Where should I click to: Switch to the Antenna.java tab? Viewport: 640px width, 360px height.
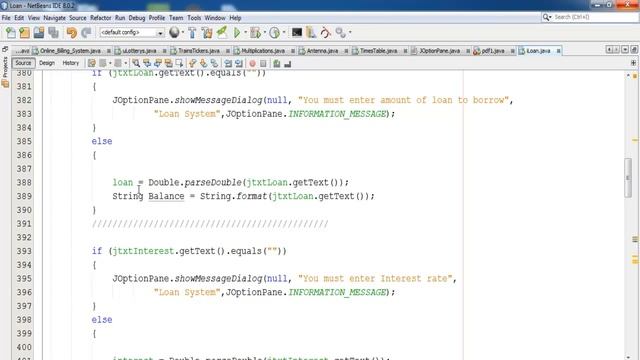[x=322, y=51]
